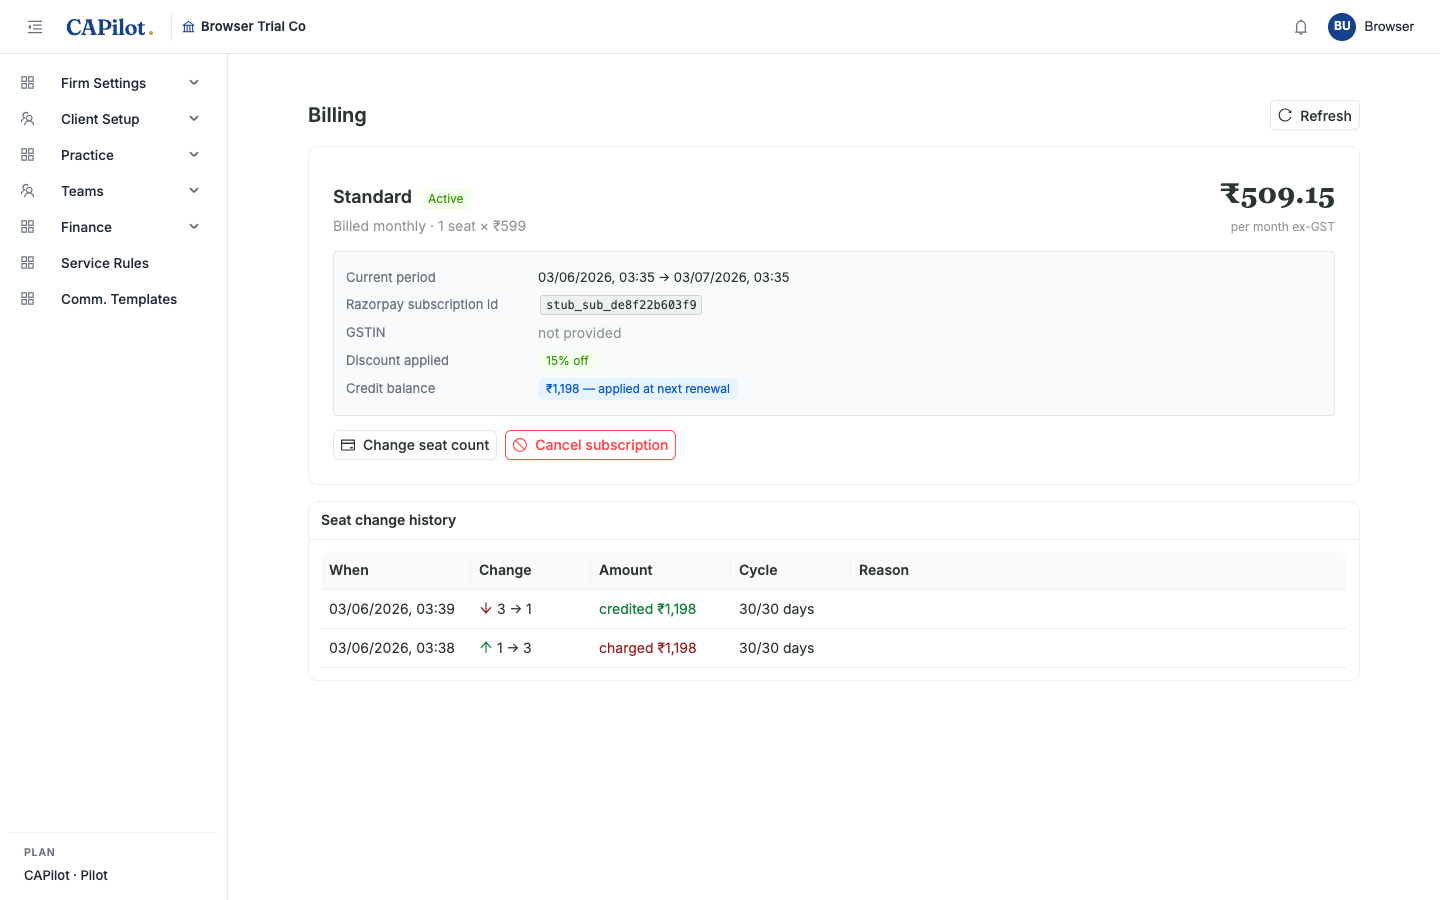Expand the Client Setup chevron
The image size is (1440, 900).
click(x=194, y=119)
